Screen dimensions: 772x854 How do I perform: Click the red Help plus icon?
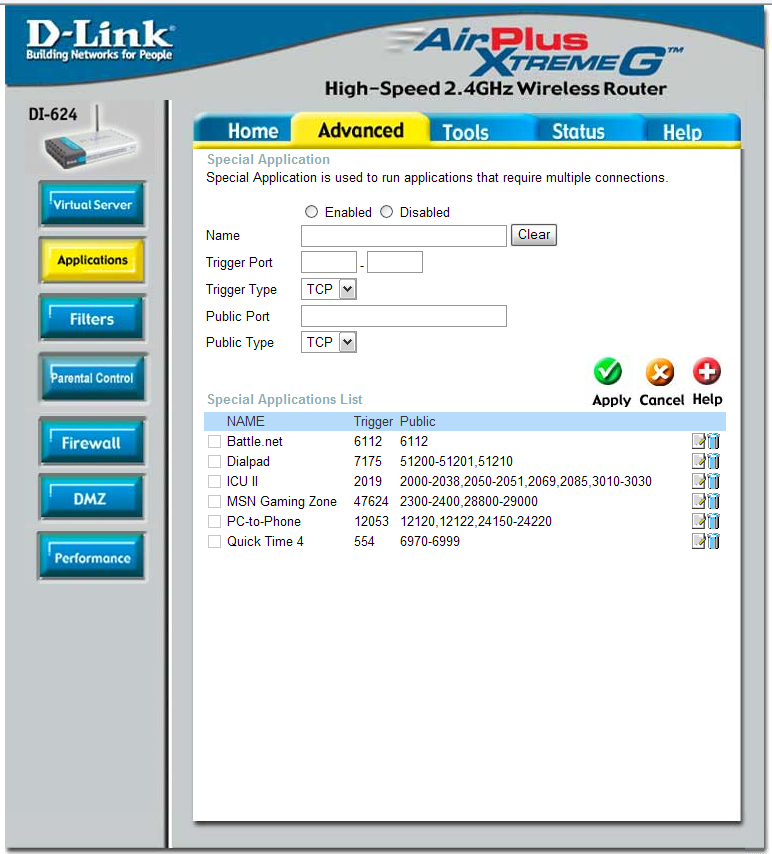tap(707, 371)
